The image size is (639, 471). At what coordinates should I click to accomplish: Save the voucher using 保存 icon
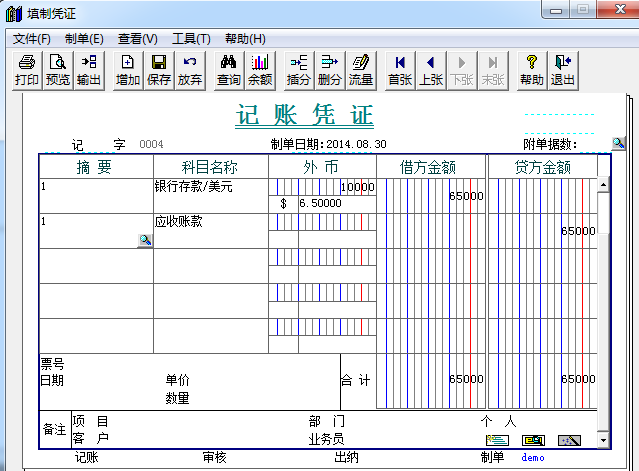tap(158, 70)
